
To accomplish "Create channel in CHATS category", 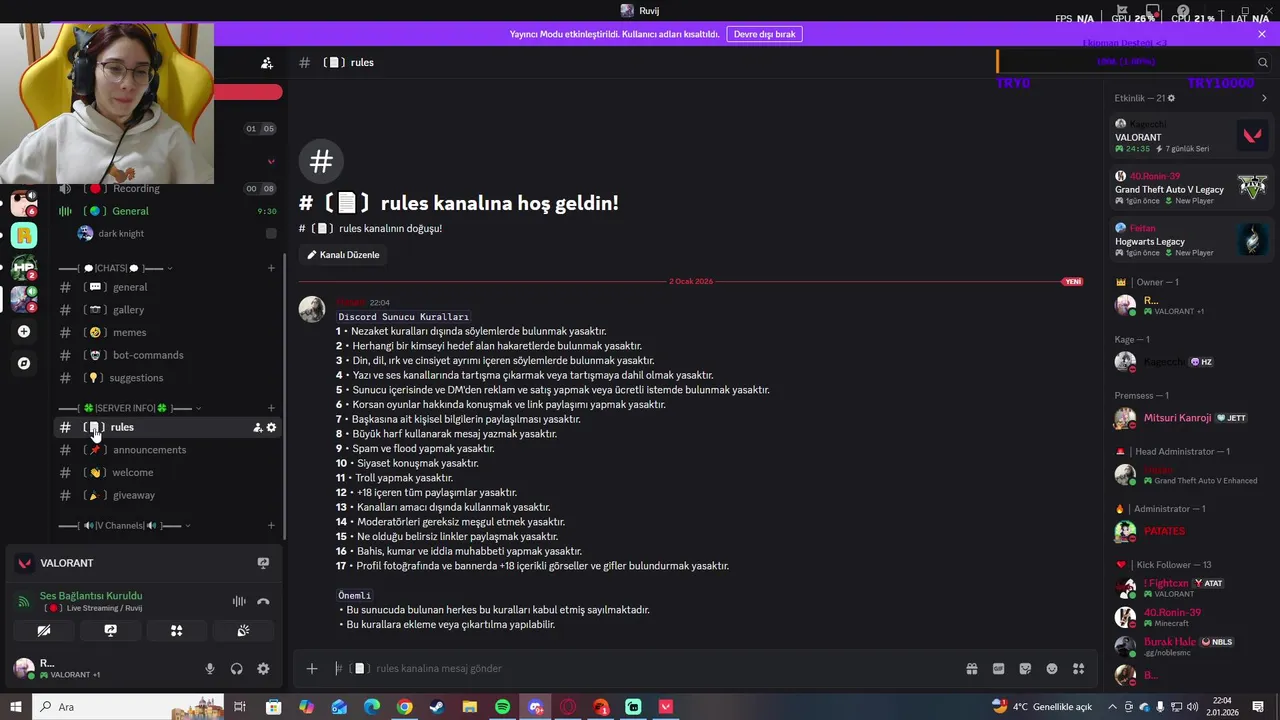I will [x=271, y=268].
